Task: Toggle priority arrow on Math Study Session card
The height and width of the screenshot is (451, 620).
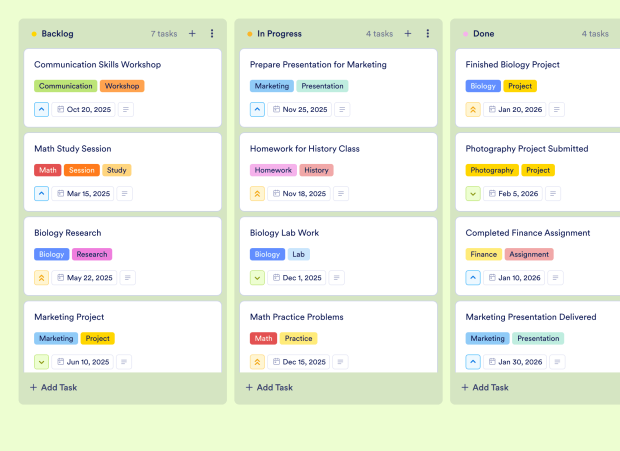Action: 42,194
